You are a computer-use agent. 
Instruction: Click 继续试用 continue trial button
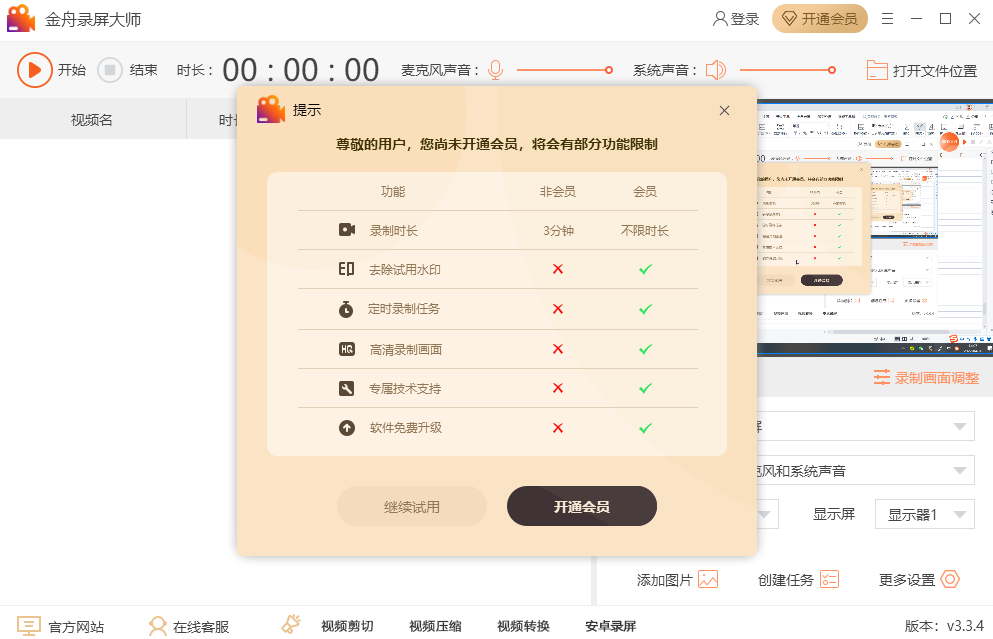[x=412, y=506]
